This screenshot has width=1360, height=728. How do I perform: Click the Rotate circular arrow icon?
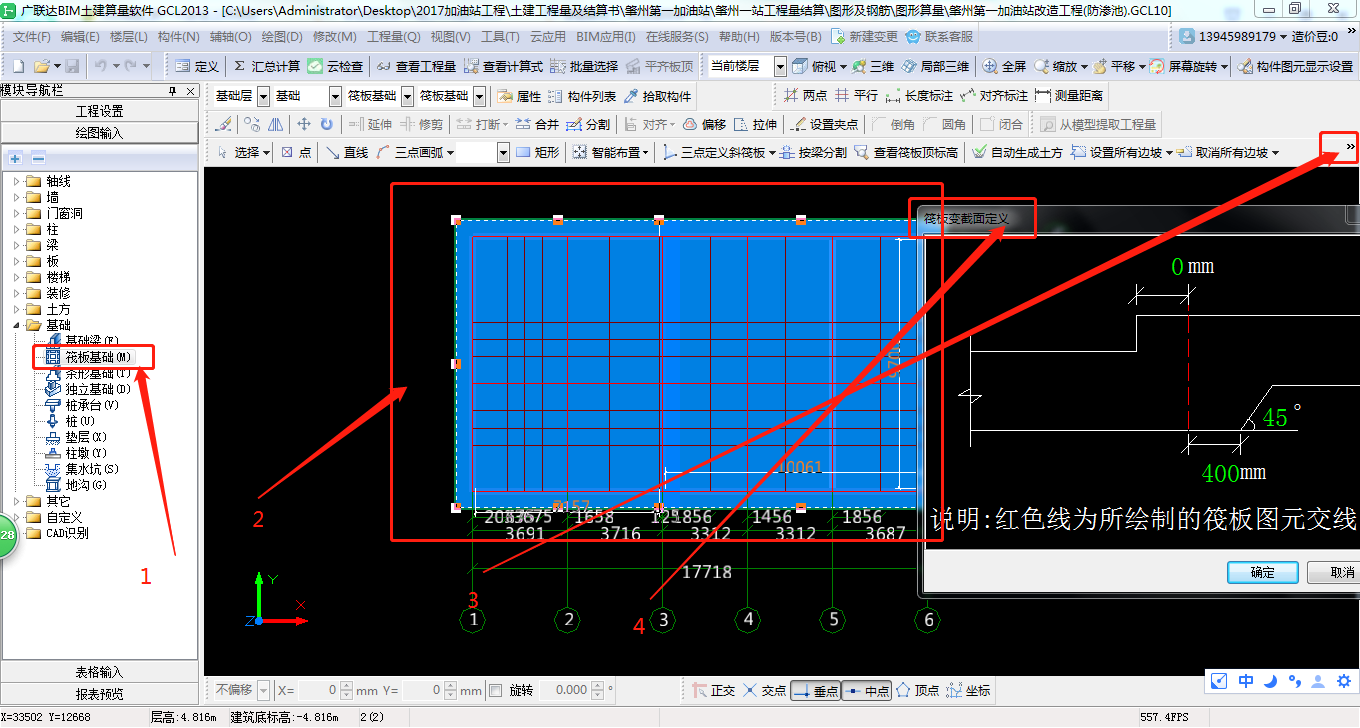tap(326, 124)
